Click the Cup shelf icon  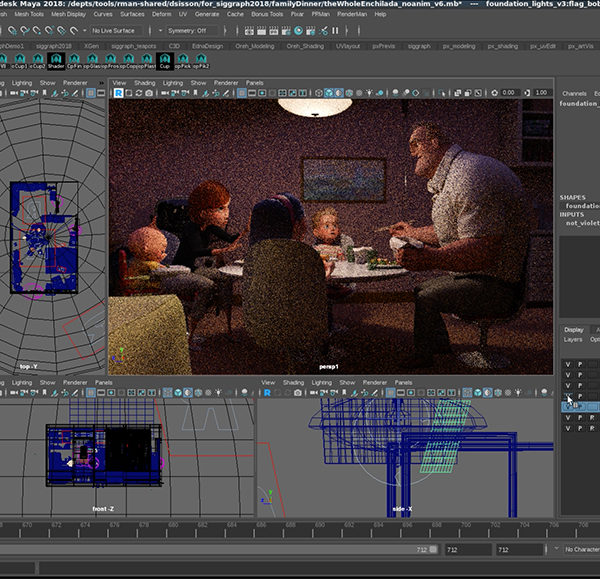(x=165, y=61)
